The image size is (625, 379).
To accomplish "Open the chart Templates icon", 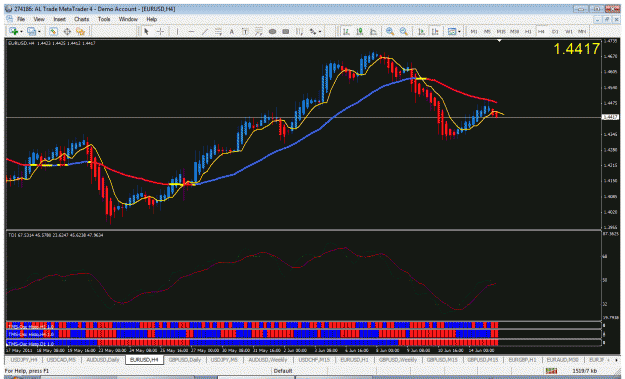I will click(x=452, y=31).
